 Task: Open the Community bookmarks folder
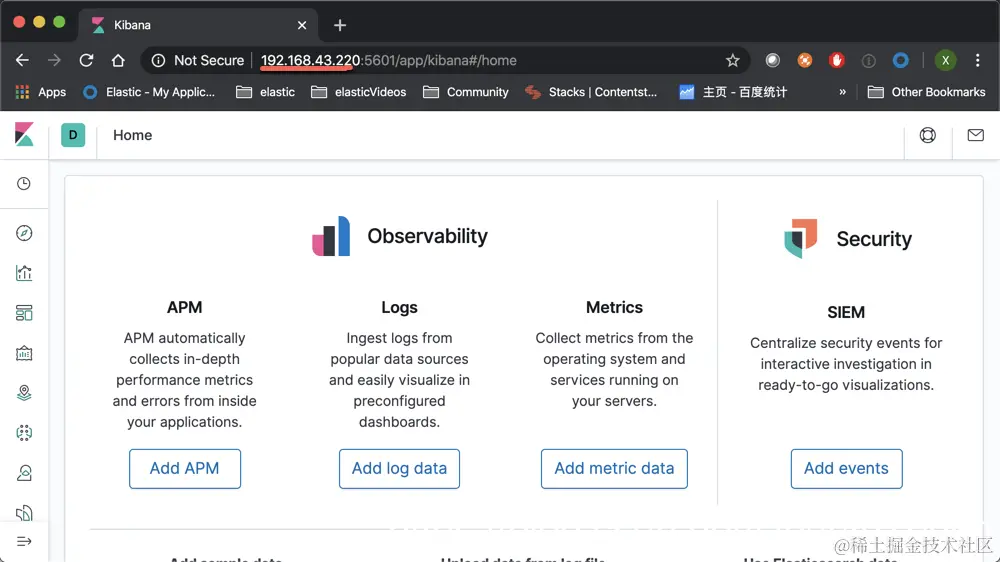tap(466, 92)
